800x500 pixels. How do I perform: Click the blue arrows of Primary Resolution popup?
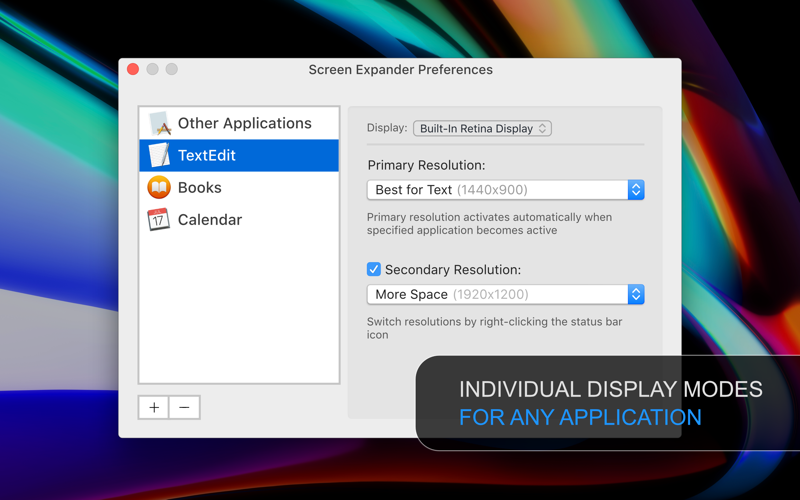[x=636, y=190]
